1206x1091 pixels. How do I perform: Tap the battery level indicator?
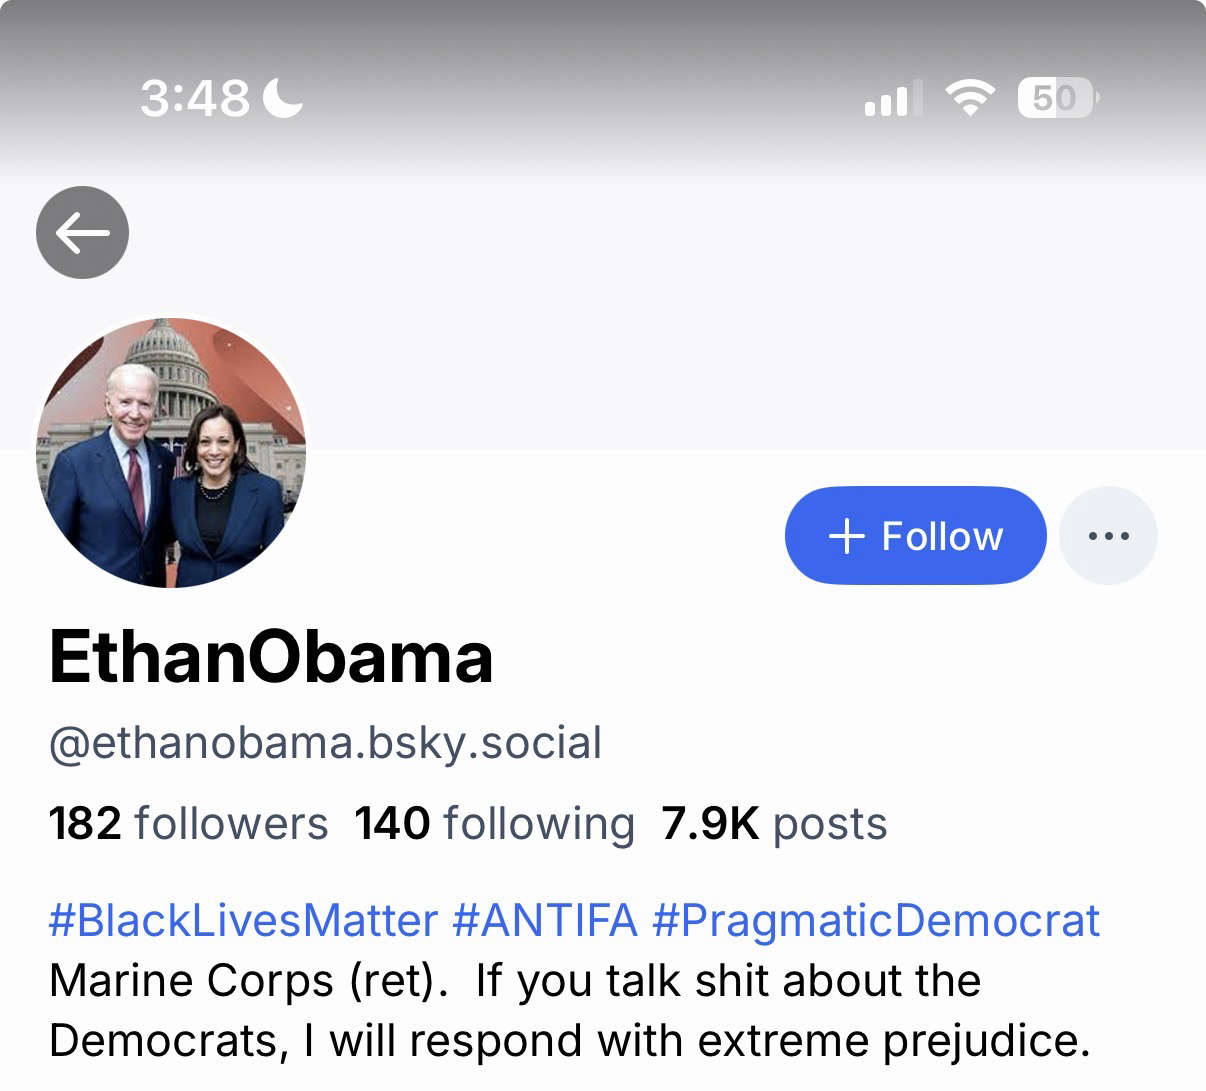pyautogui.click(x=1057, y=98)
